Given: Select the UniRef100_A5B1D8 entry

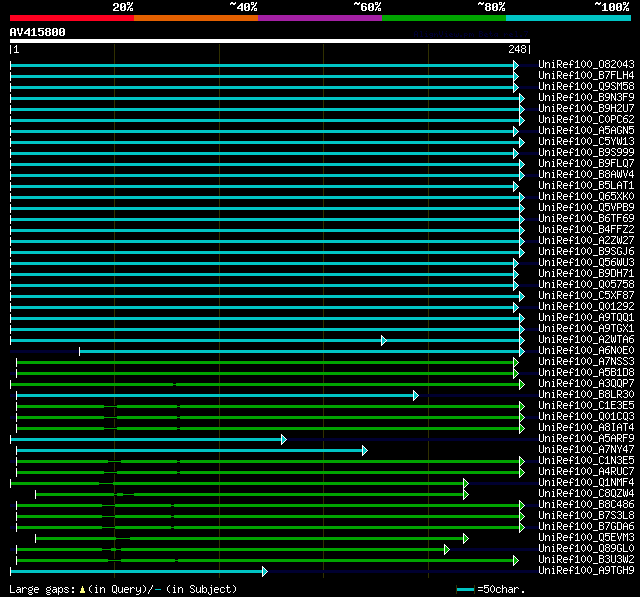Looking at the screenshot, I should coord(586,373).
